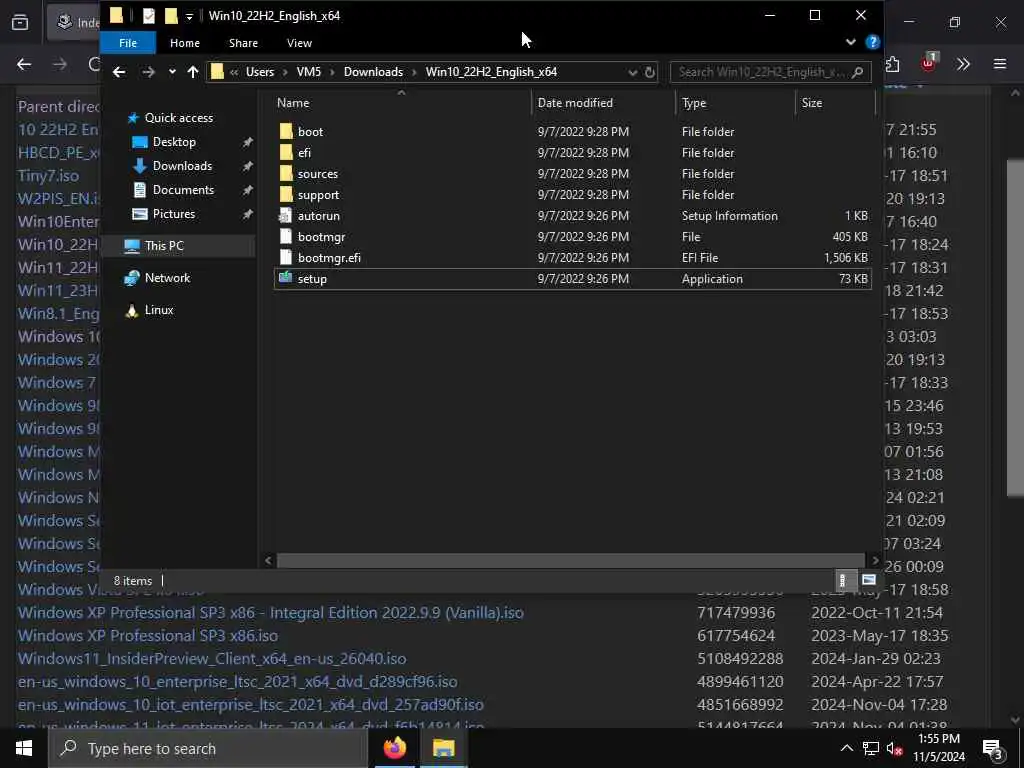Click the search magnifier icon in File Explorer
The height and width of the screenshot is (768, 1024).
point(857,72)
